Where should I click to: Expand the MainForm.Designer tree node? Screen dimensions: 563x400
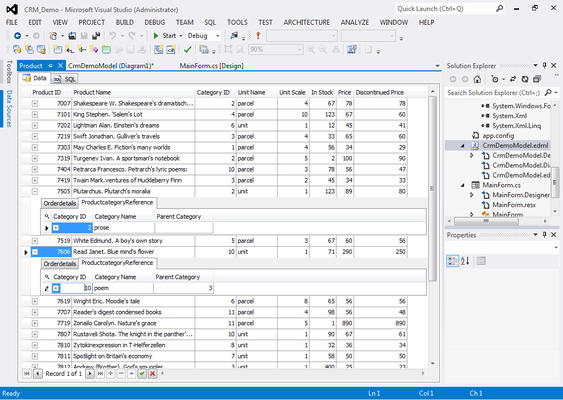click(x=472, y=195)
